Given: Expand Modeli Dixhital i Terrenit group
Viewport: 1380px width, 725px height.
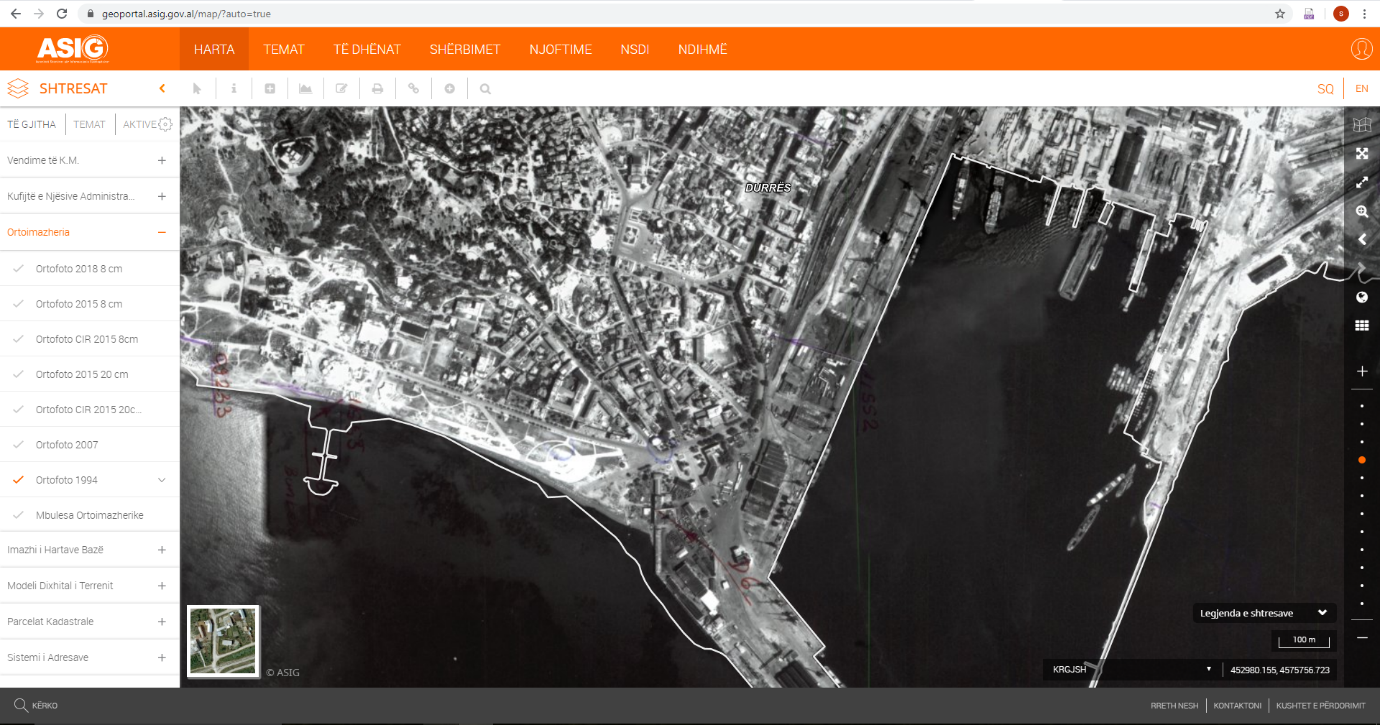Looking at the screenshot, I should tap(161, 586).
